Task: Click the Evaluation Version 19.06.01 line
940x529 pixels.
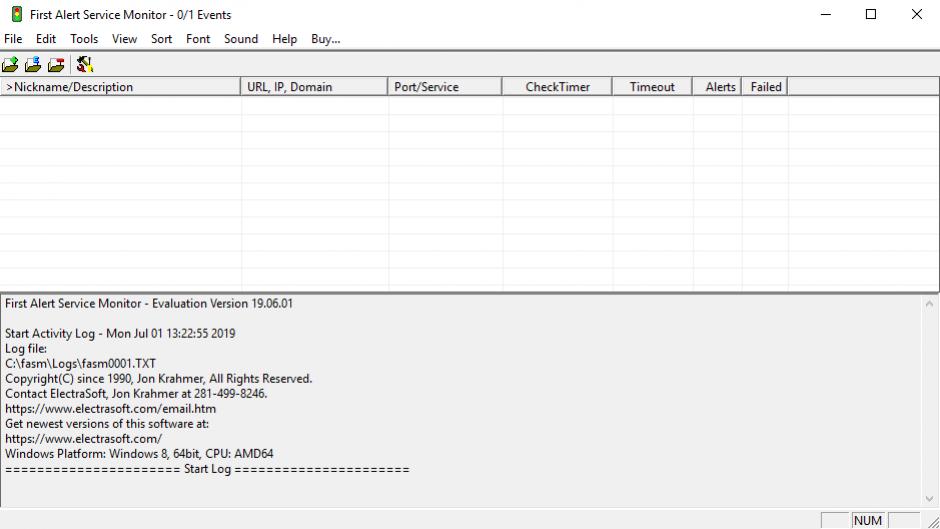Action: pos(149,303)
